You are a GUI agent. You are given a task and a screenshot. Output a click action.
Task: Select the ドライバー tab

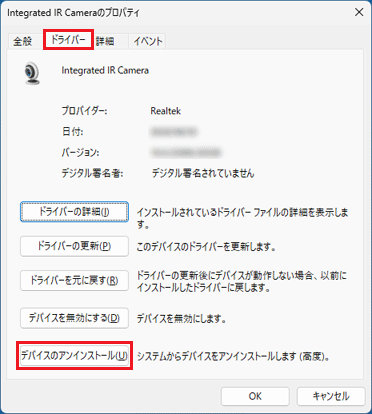point(68,40)
